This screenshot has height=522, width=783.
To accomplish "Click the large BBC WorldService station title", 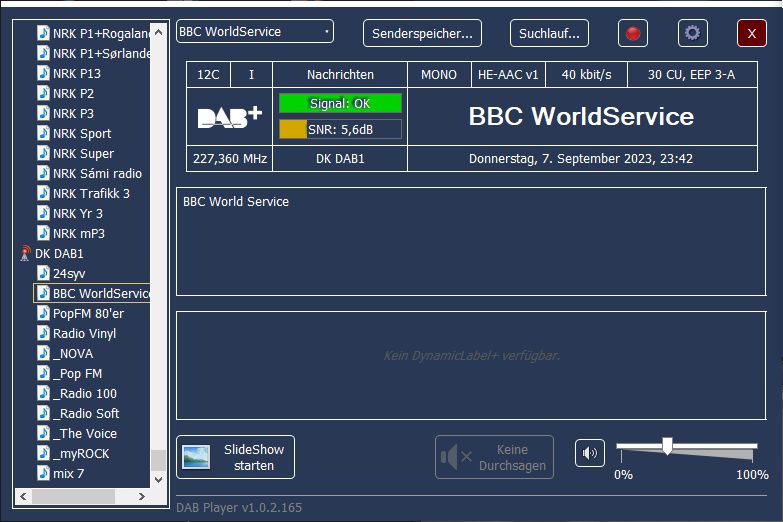I will [581, 116].
